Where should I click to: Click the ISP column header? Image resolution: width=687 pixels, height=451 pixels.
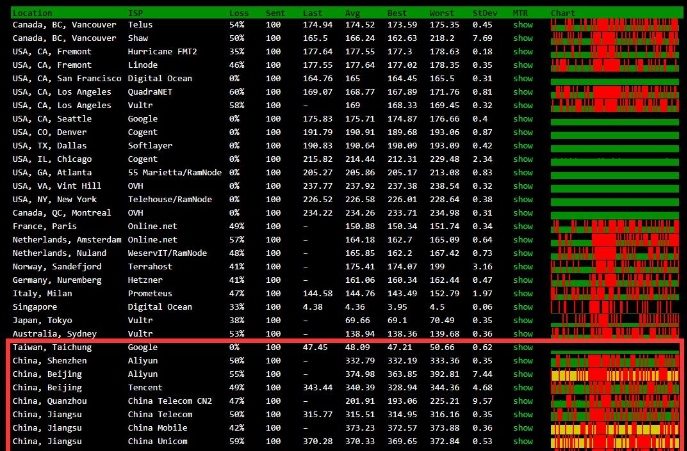click(x=135, y=13)
